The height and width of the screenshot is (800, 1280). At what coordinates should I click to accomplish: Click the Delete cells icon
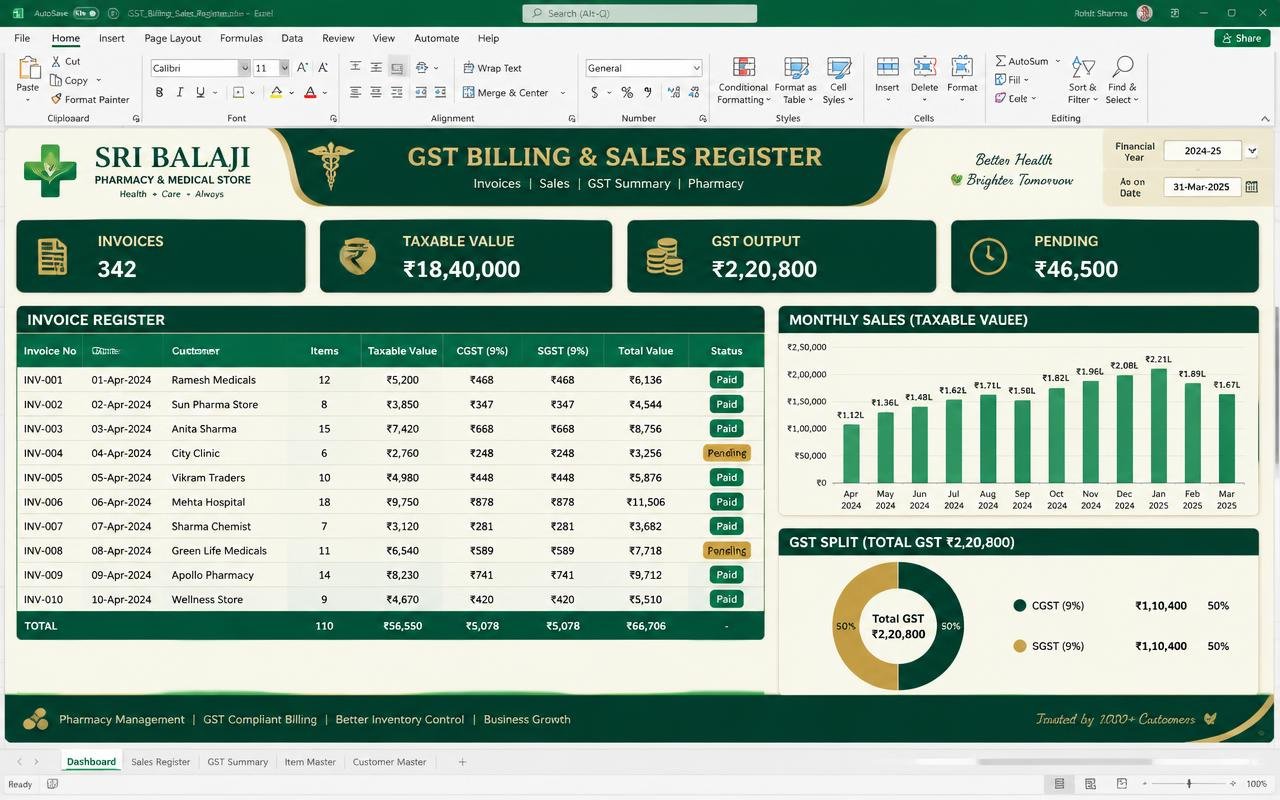925,67
